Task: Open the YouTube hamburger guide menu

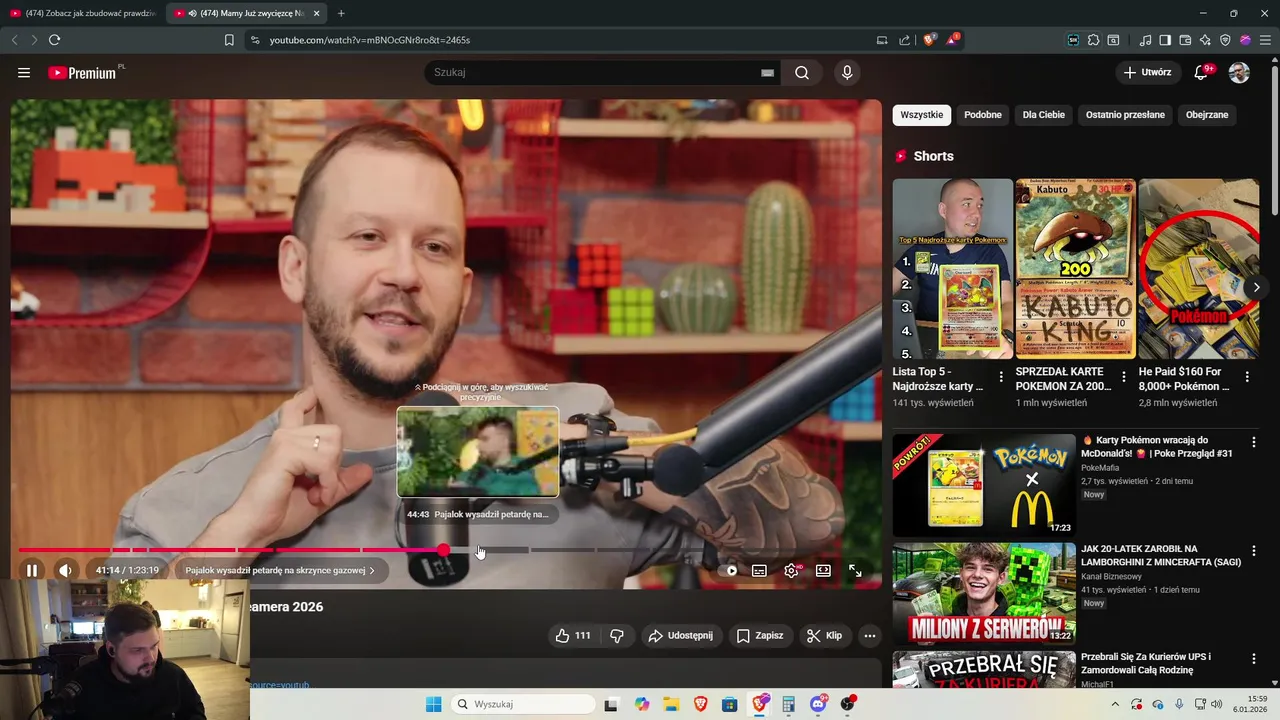Action: (x=24, y=73)
